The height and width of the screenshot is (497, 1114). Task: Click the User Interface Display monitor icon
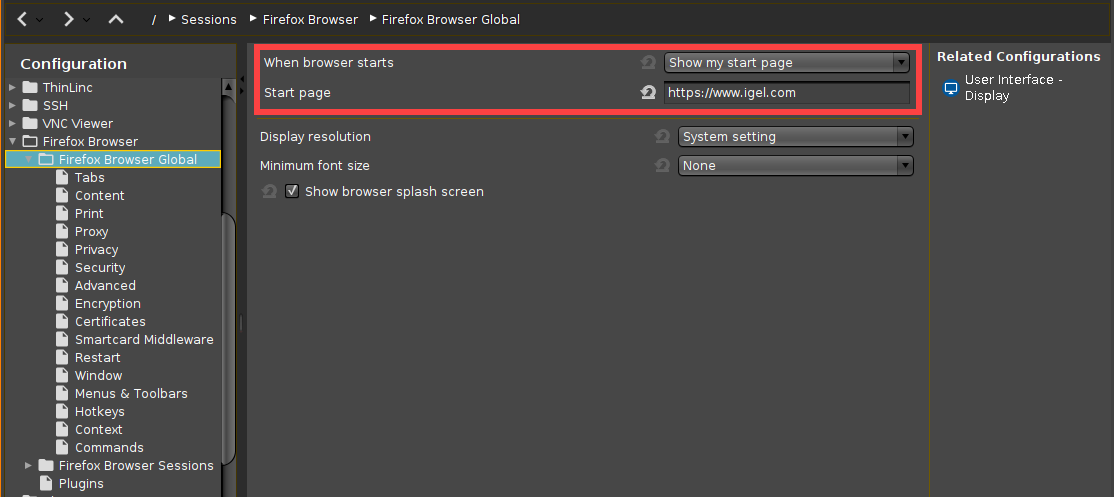pyautogui.click(x=951, y=88)
